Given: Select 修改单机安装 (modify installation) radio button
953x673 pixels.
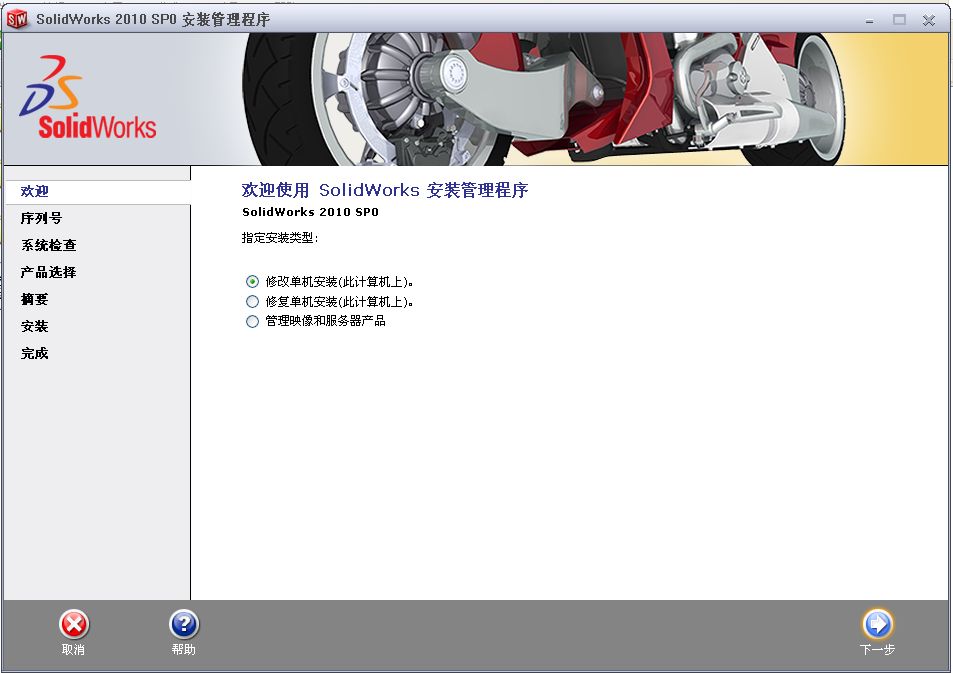Looking at the screenshot, I should pyautogui.click(x=252, y=281).
